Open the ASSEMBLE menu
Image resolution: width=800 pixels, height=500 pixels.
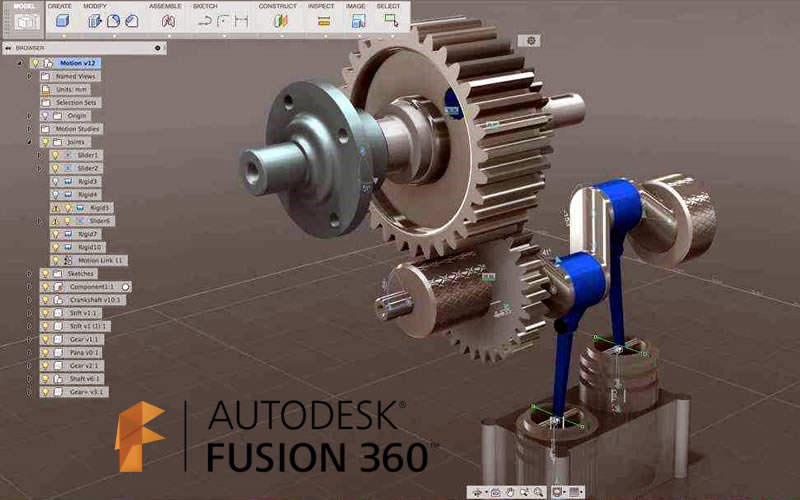[165, 6]
